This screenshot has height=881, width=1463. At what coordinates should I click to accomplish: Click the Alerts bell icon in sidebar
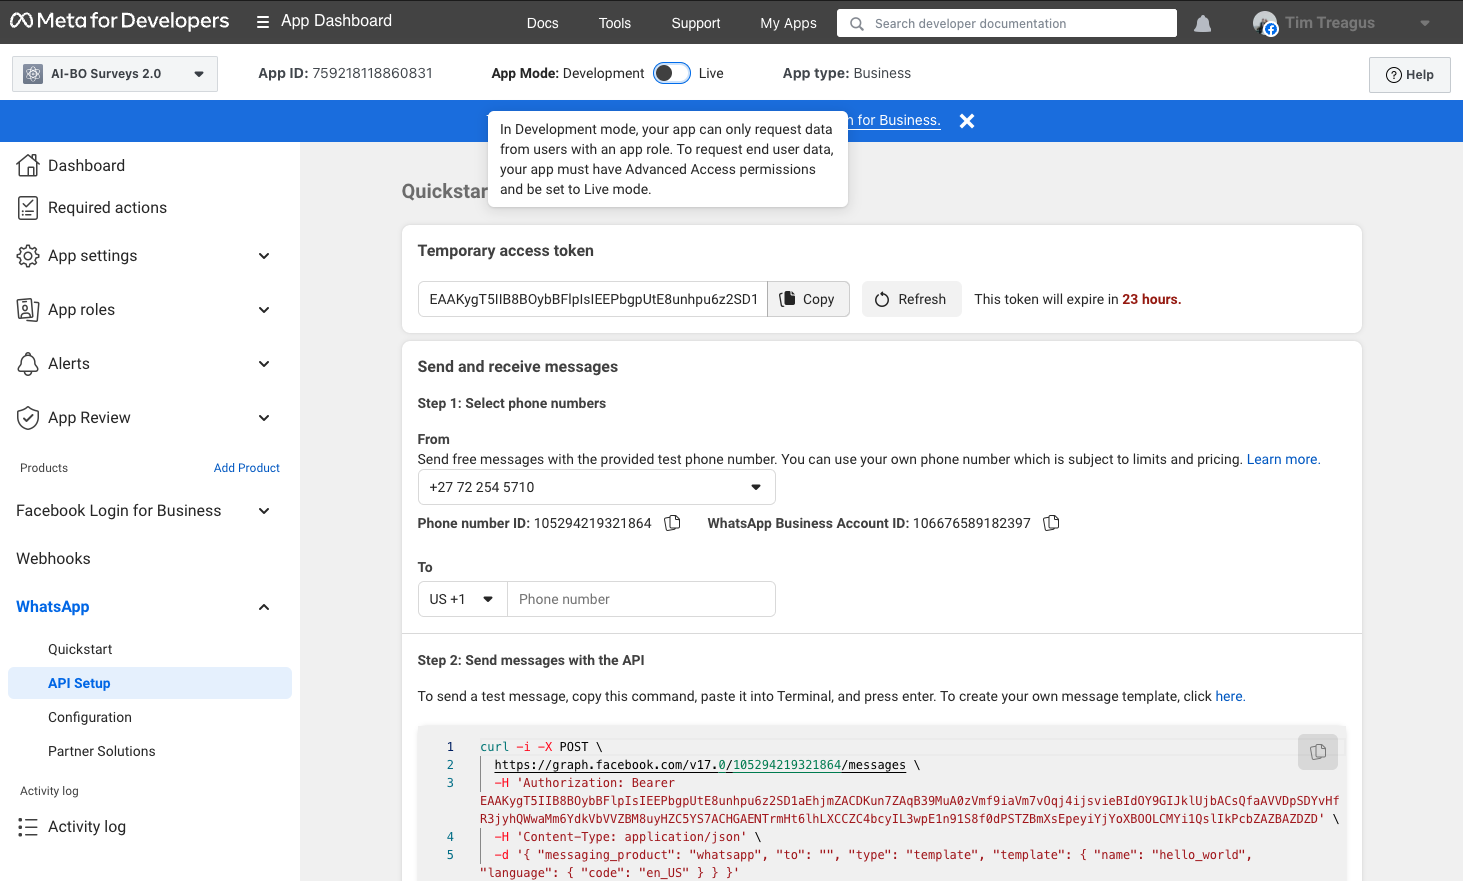coord(28,364)
